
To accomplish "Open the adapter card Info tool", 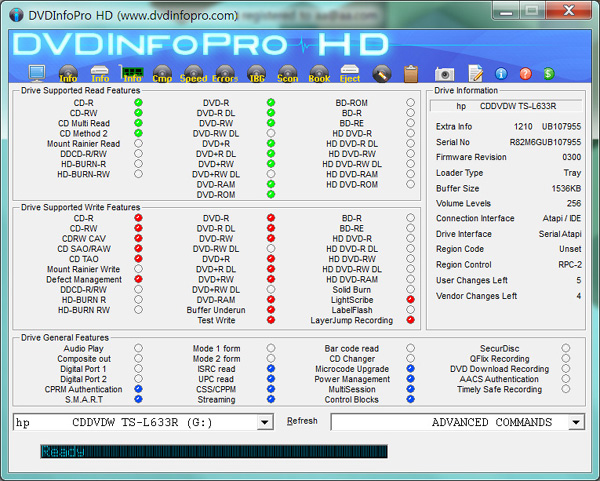I will click(132, 73).
